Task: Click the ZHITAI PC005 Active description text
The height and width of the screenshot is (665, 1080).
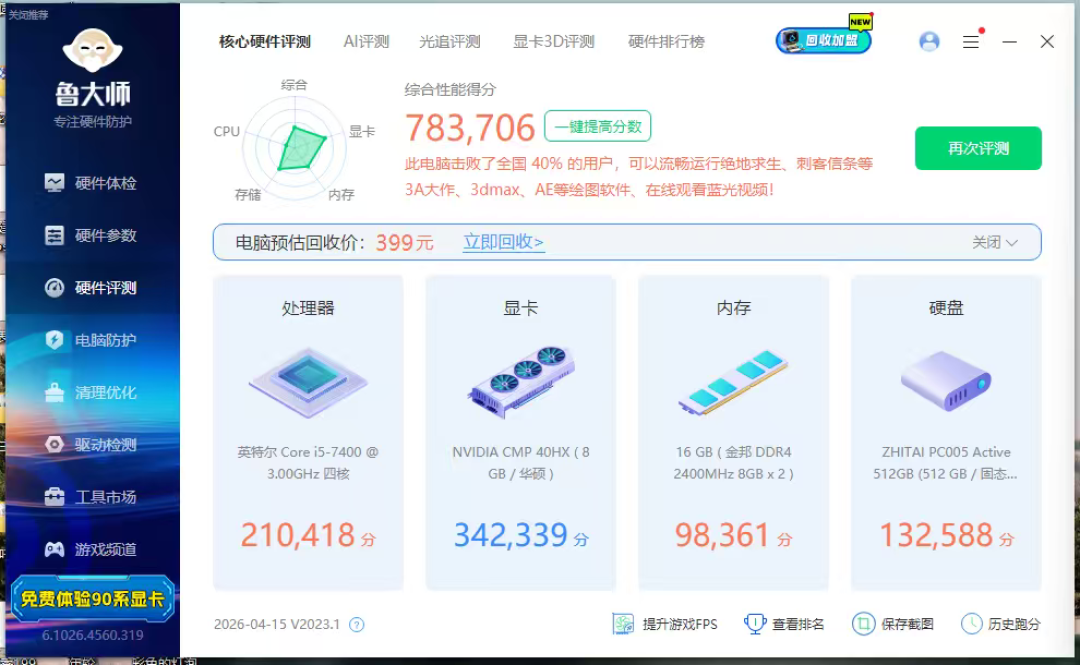Action: [x=946, y=463]
